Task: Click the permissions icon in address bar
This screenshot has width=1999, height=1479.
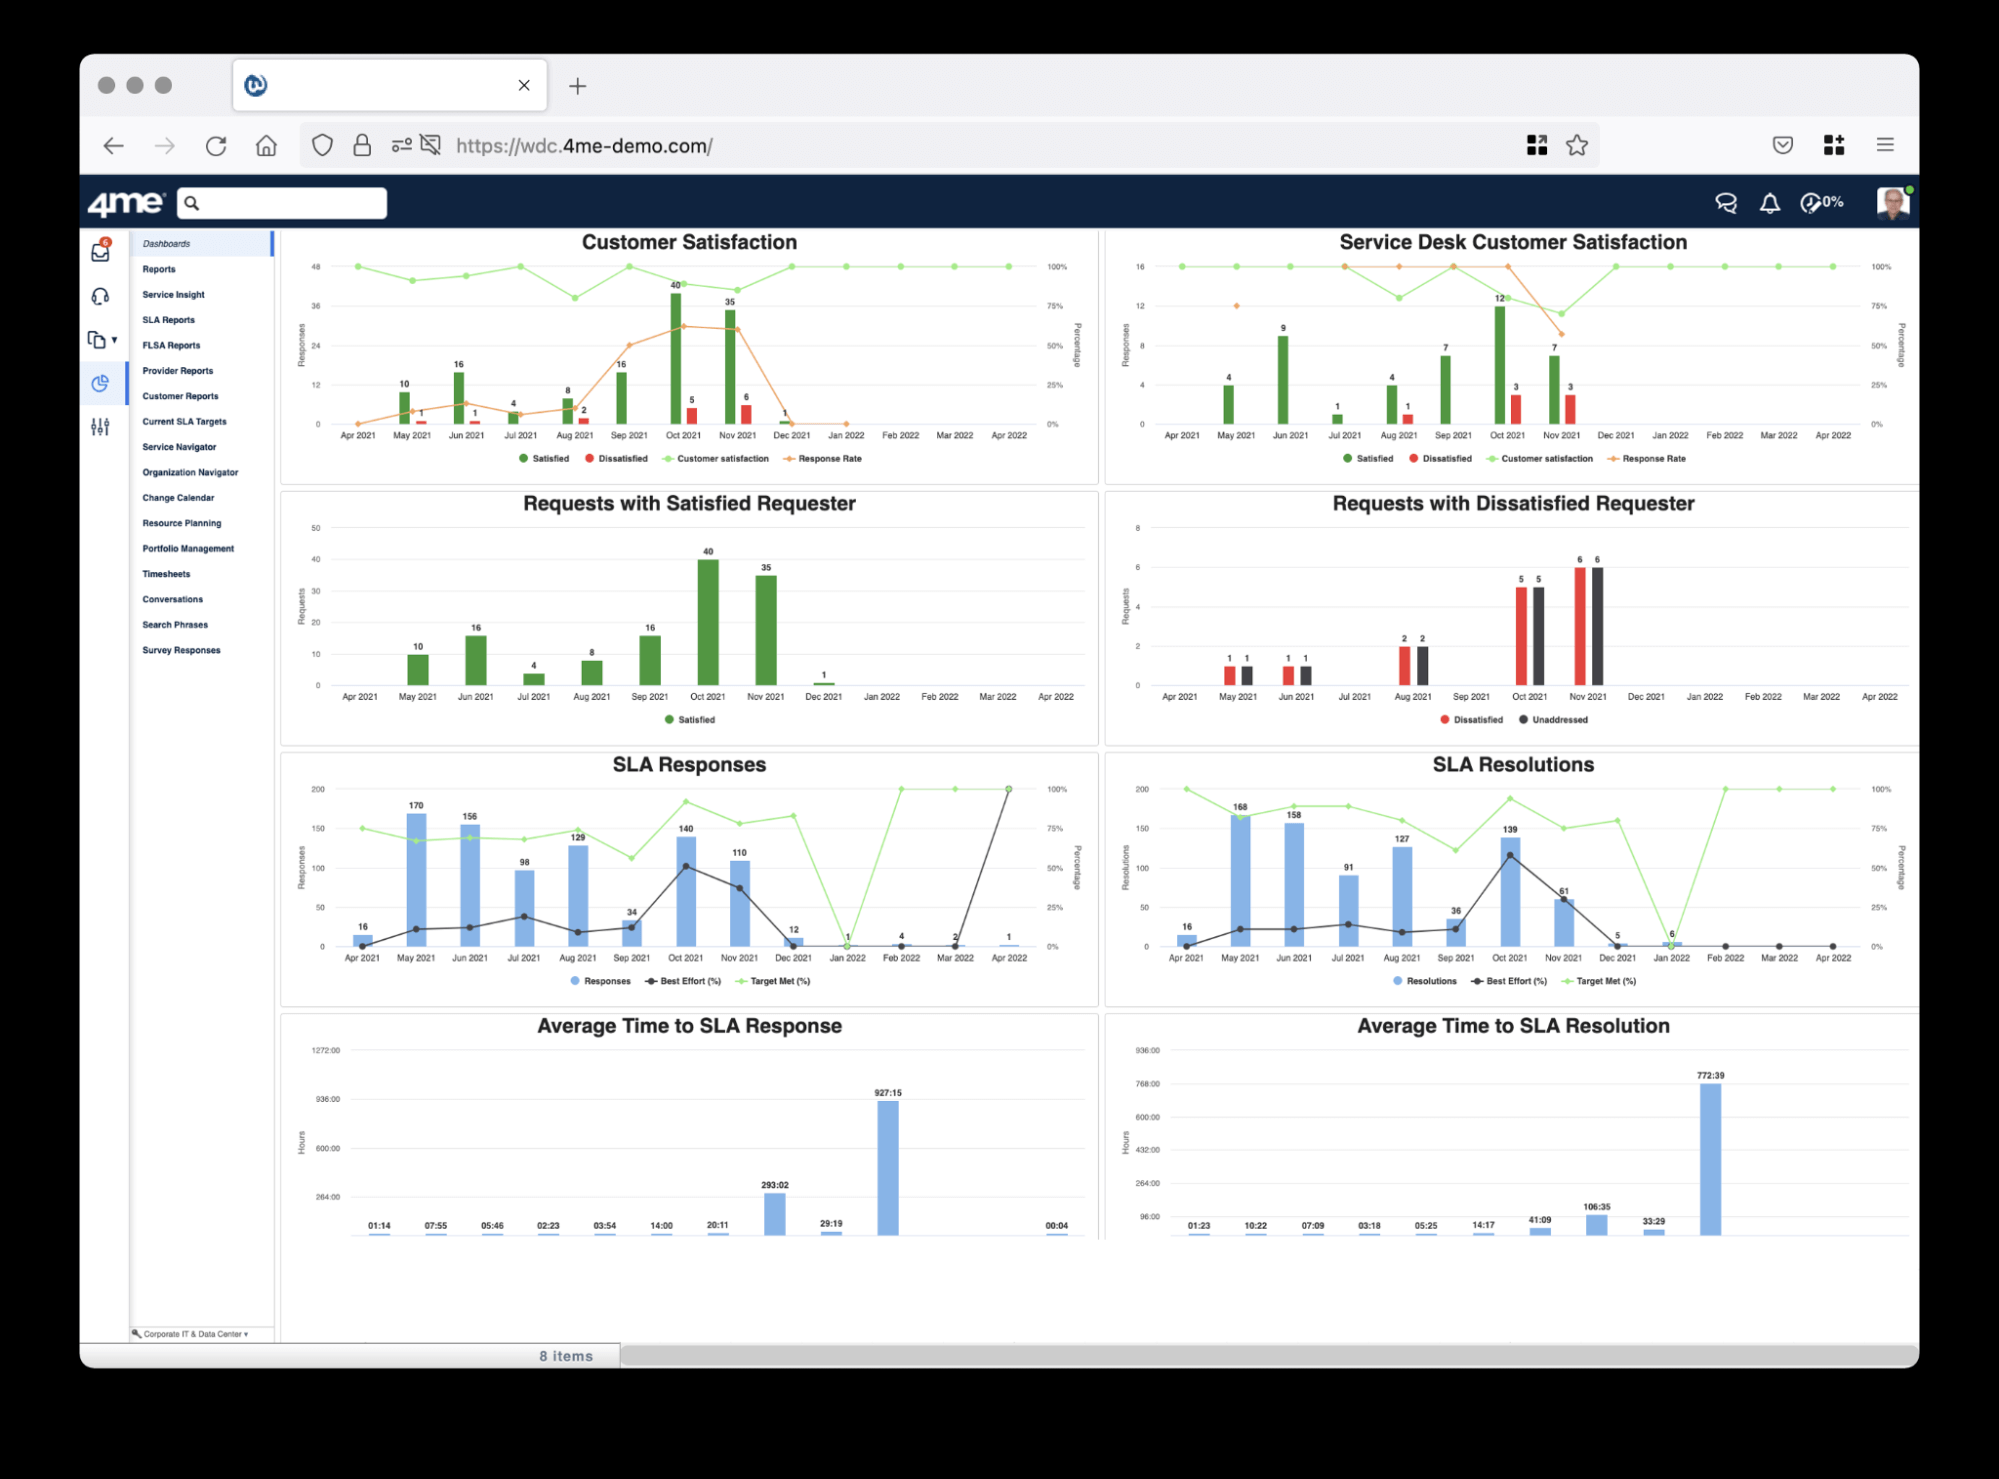Action: click(401, 146)
